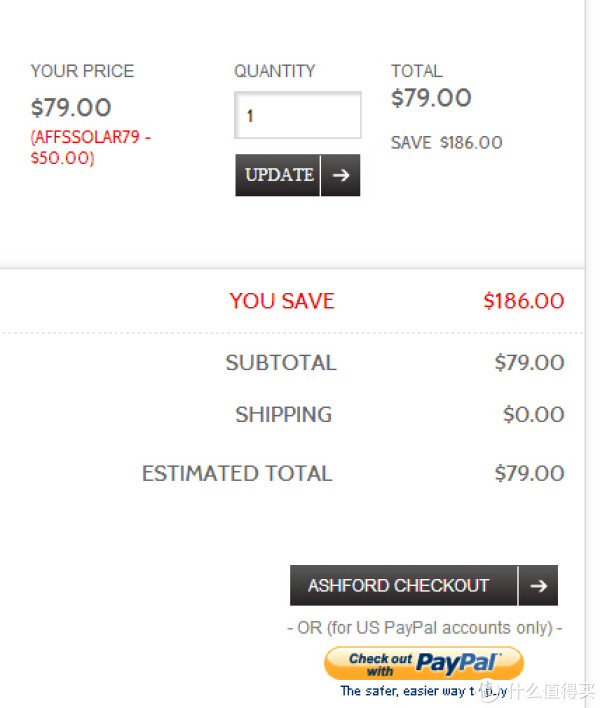Click the arrow icon beside Ashford Checkout
Image resolution: width=600 pixels, height=708 pixels.
click(x=538, y=586)
